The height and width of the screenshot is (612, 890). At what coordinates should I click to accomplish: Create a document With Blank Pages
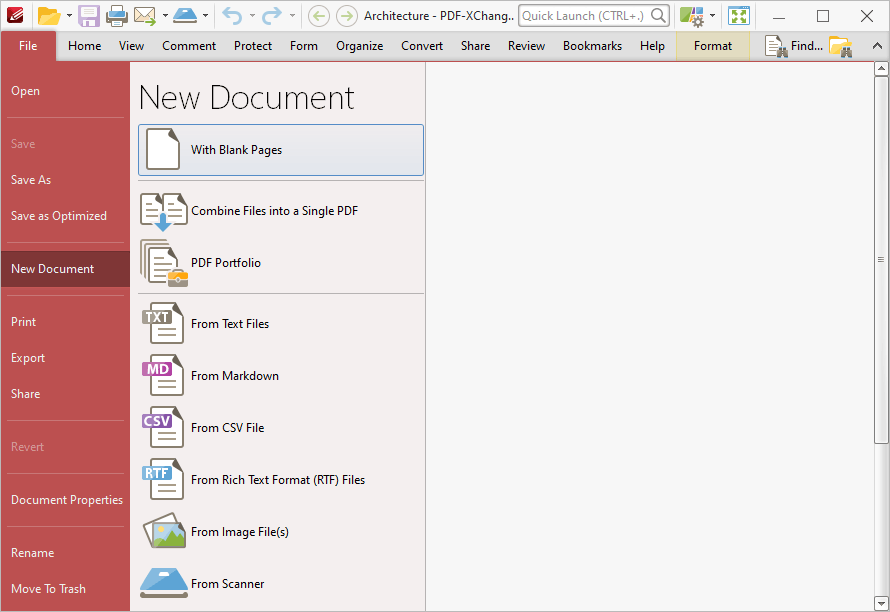281,150
